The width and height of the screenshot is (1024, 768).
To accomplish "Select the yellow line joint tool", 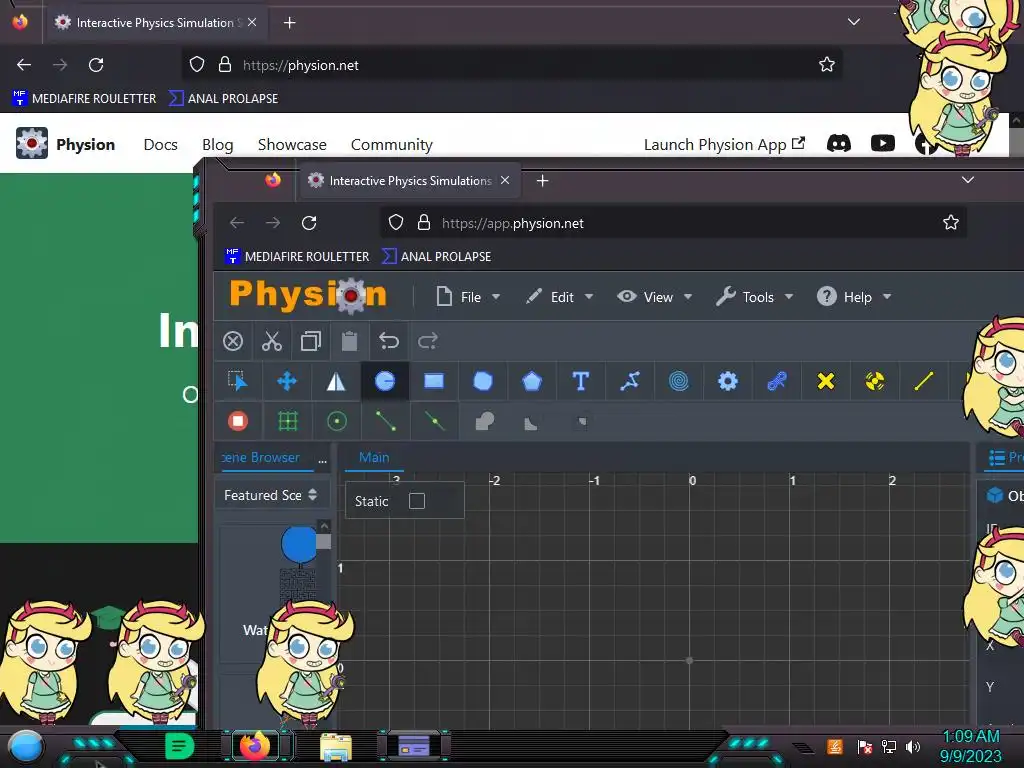I will pos(923,381).
